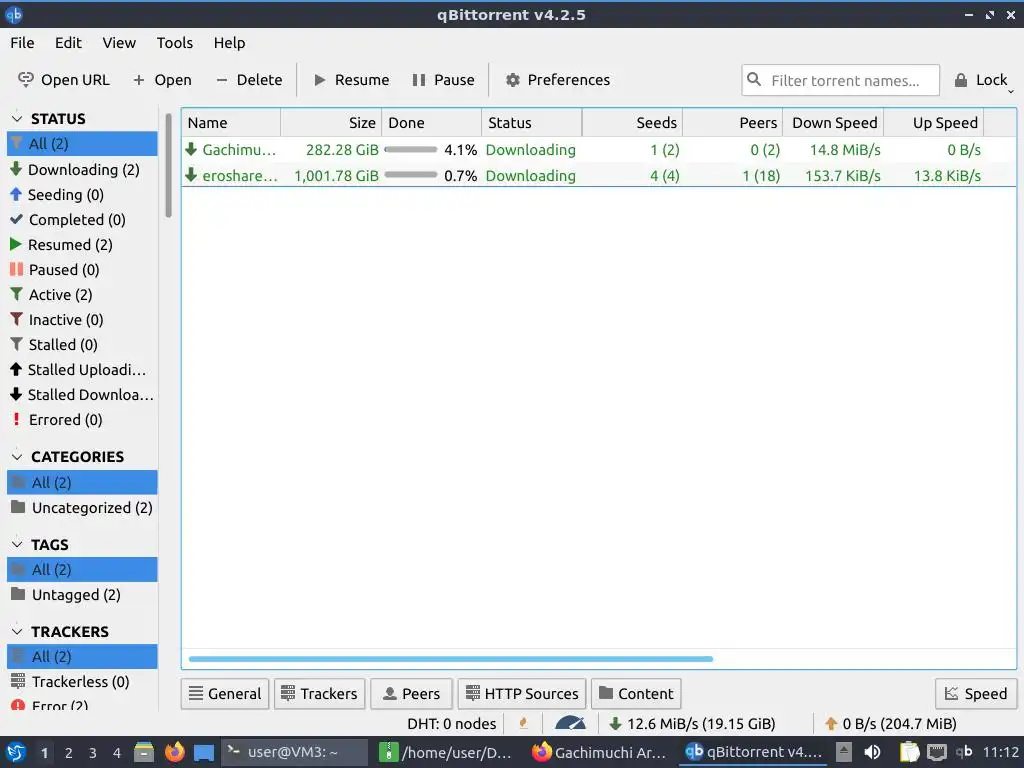Select the Stalled Uploading status filter
The height and width of the screenshot is (768, 1024).
click(82, 370)
